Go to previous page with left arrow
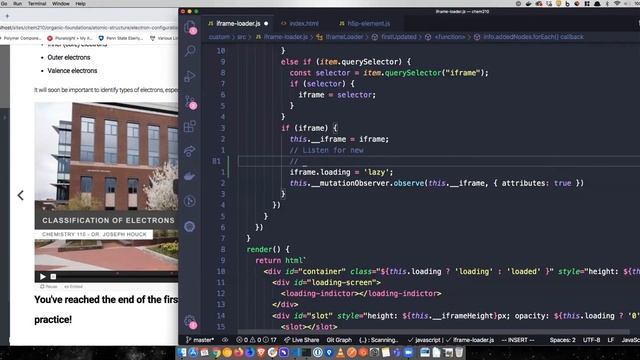 click(x=20, y=195)
